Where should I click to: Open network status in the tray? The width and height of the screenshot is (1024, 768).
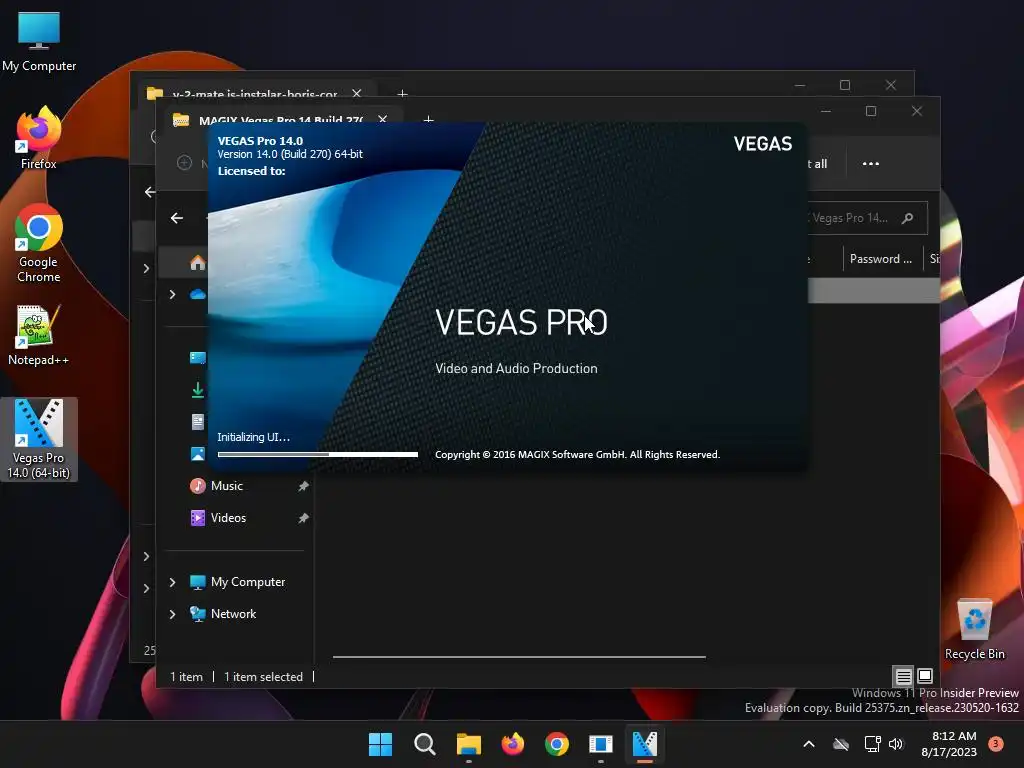[x=872, y=744]
